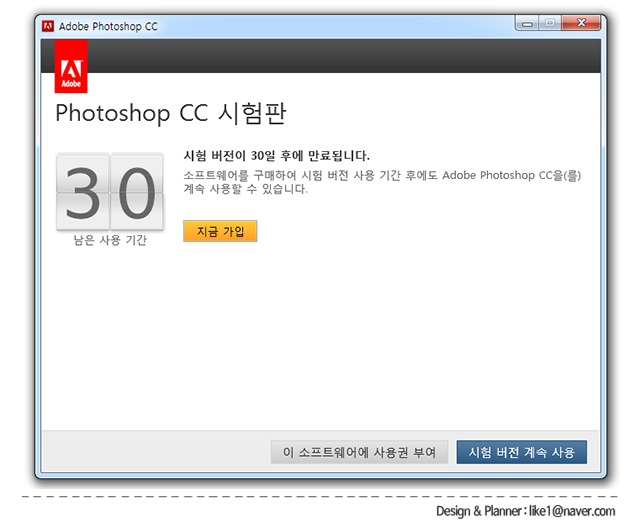Click the Adobe Photoshop CC title text
The height and width of the screenshot is (529, 640).
(x=108, y=27)
